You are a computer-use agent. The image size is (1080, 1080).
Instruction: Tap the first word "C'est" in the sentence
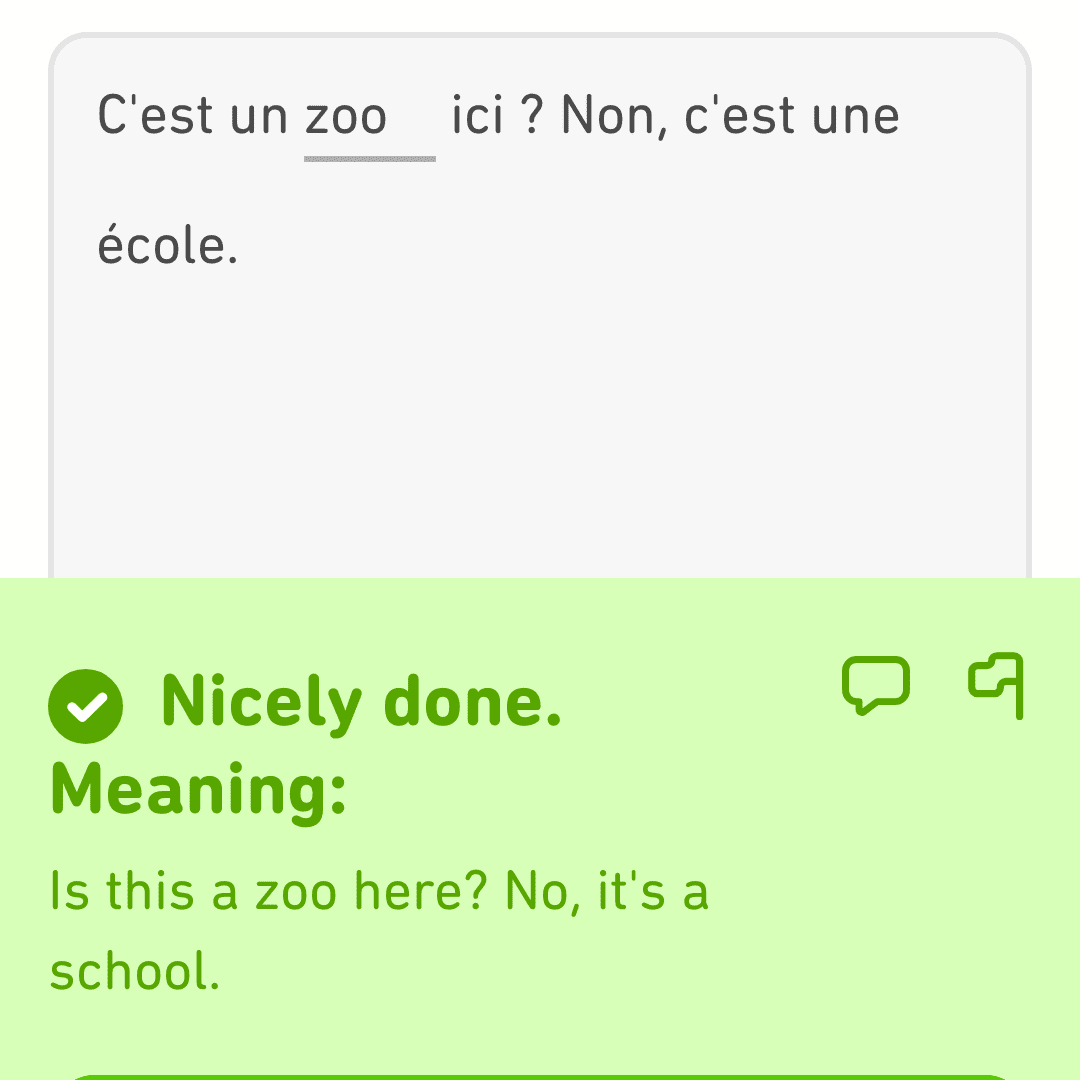[156, 114]
